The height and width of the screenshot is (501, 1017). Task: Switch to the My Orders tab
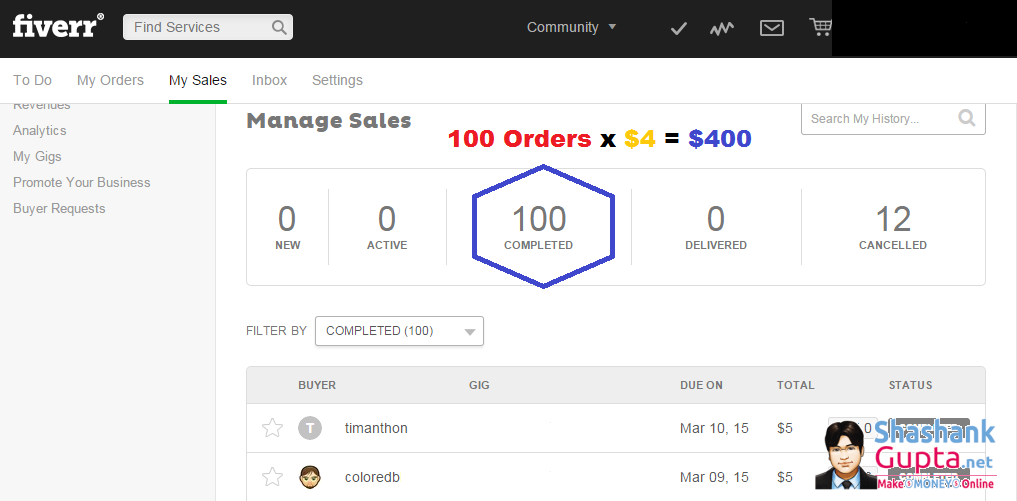pos(110,80)
